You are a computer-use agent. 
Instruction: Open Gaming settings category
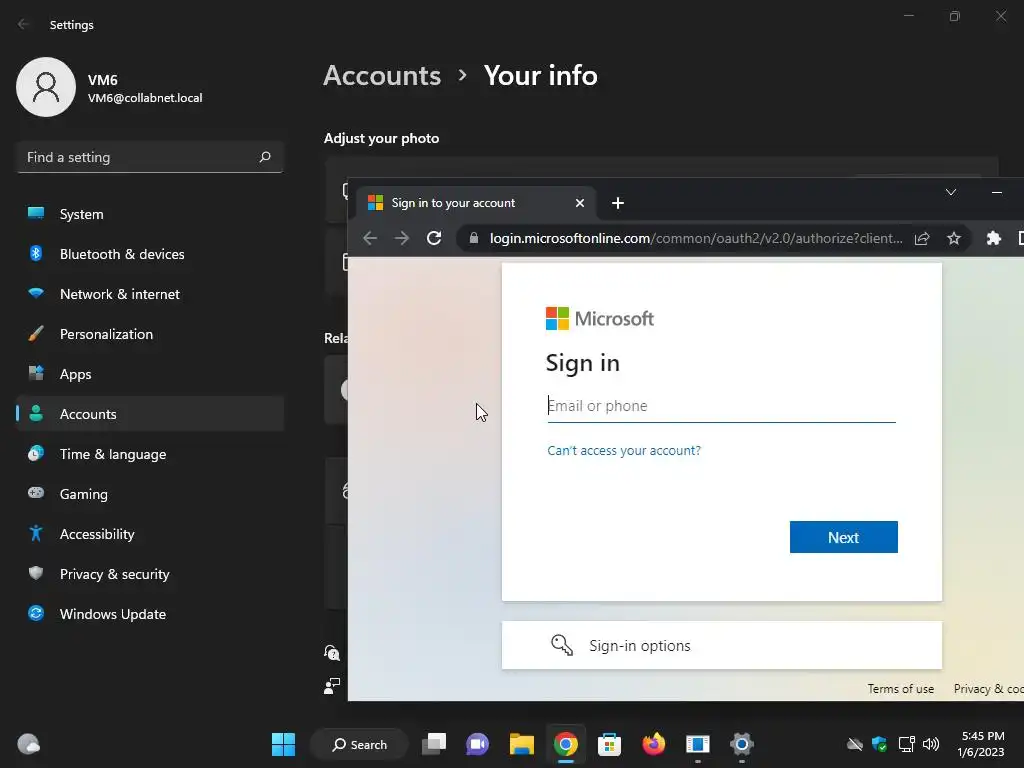click(150, 494)
